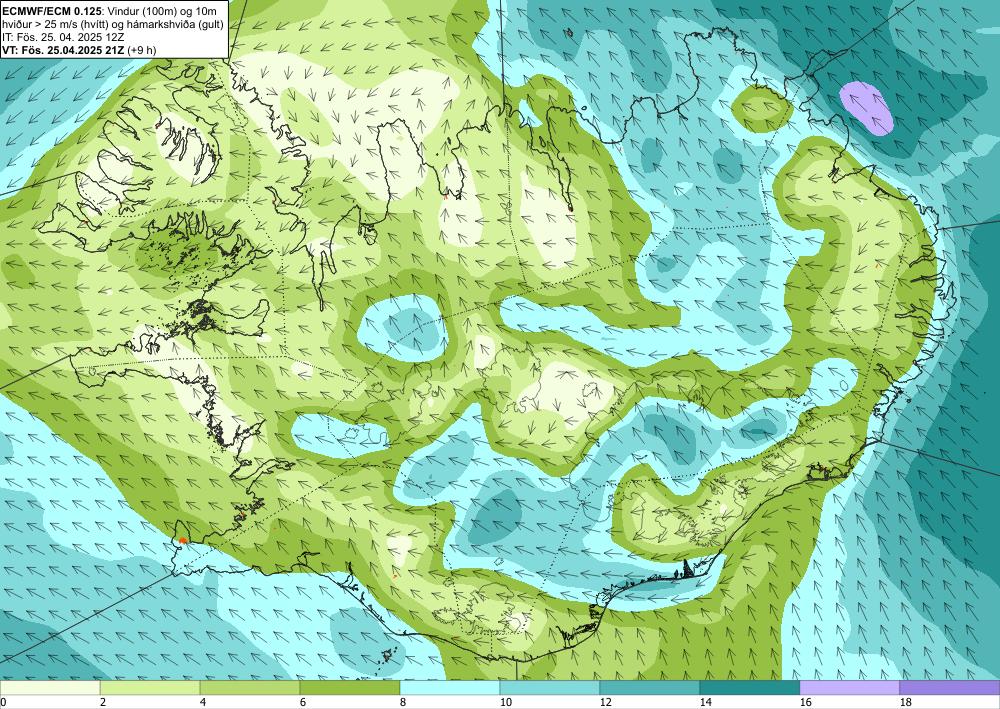The height and width of the screenshot is (709, 1000).
Task: Click the 0–2 m/s palest legend swatch
Action: (50, 687)
